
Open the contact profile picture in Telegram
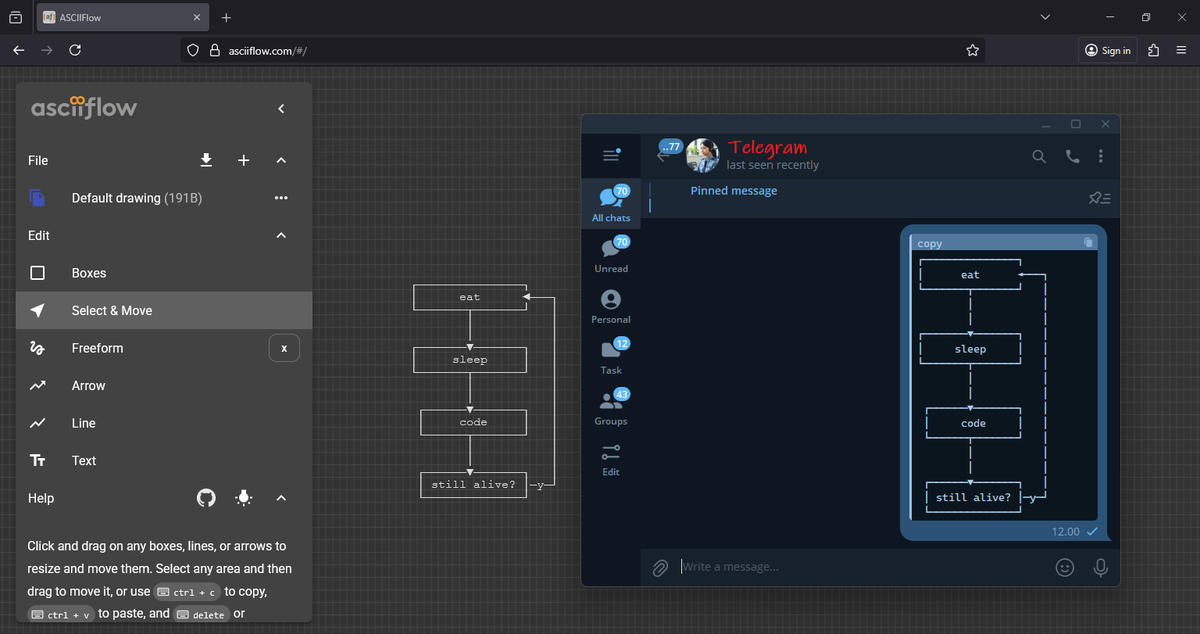(x=703, y=155)
